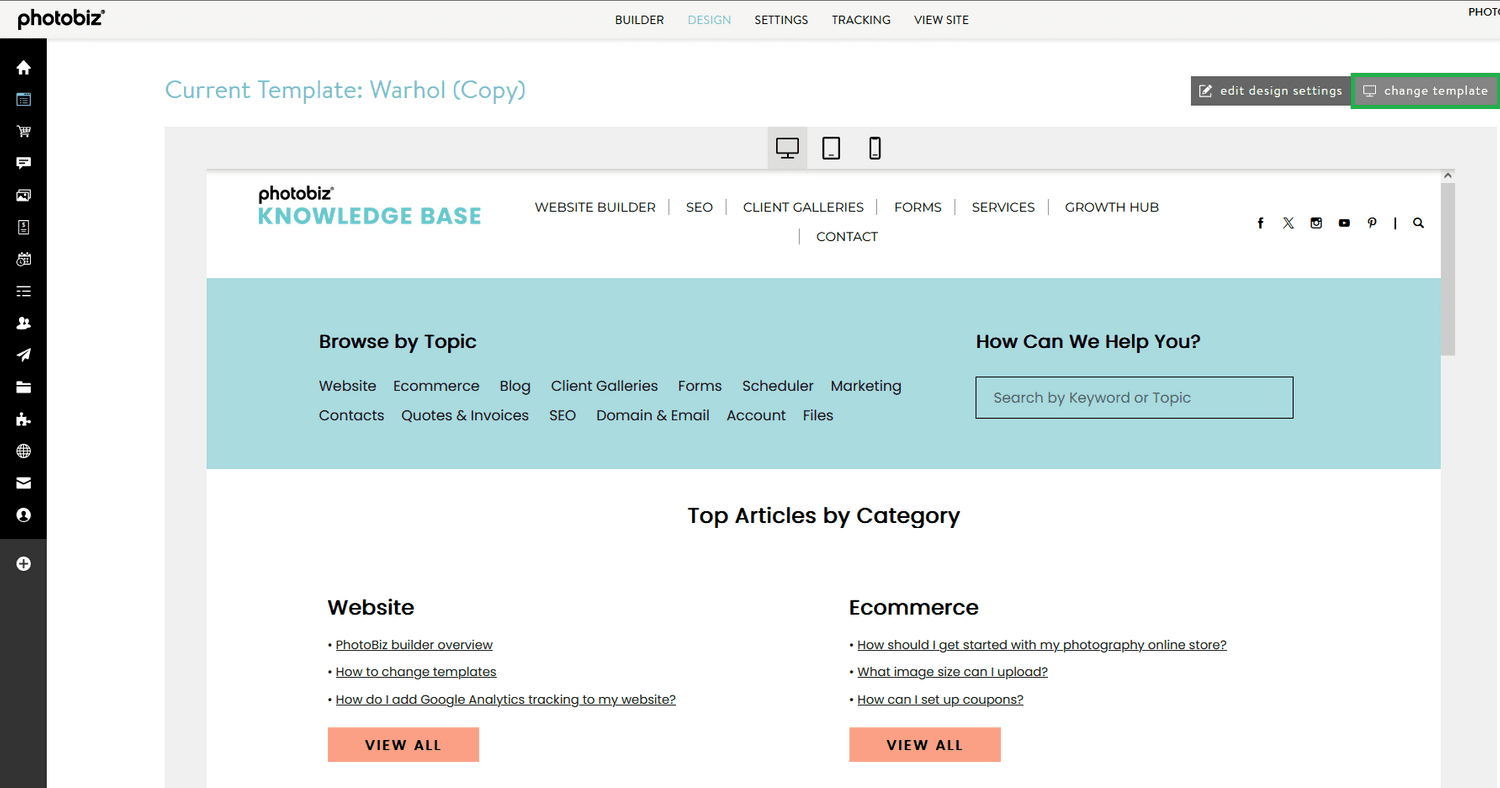This screenshot has height=788, width=1500.
Task: Open the contacts people icon
Action: (23, 323)
